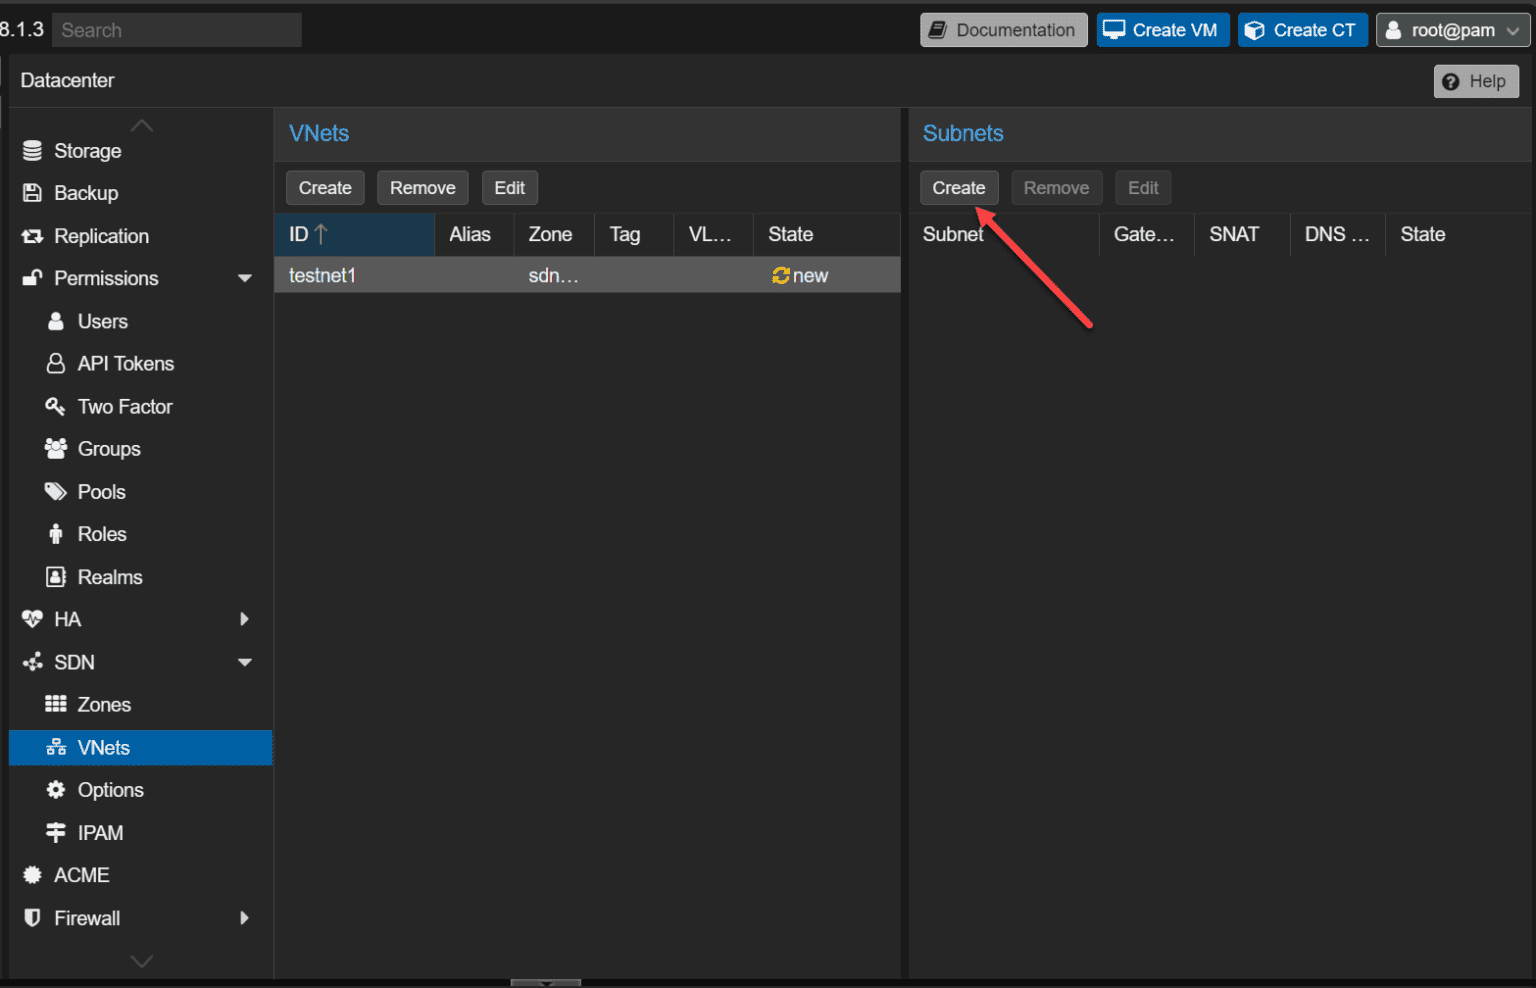Collapse the Permissions group
Screen dimensions: 1536x988
tap(245, 278)
